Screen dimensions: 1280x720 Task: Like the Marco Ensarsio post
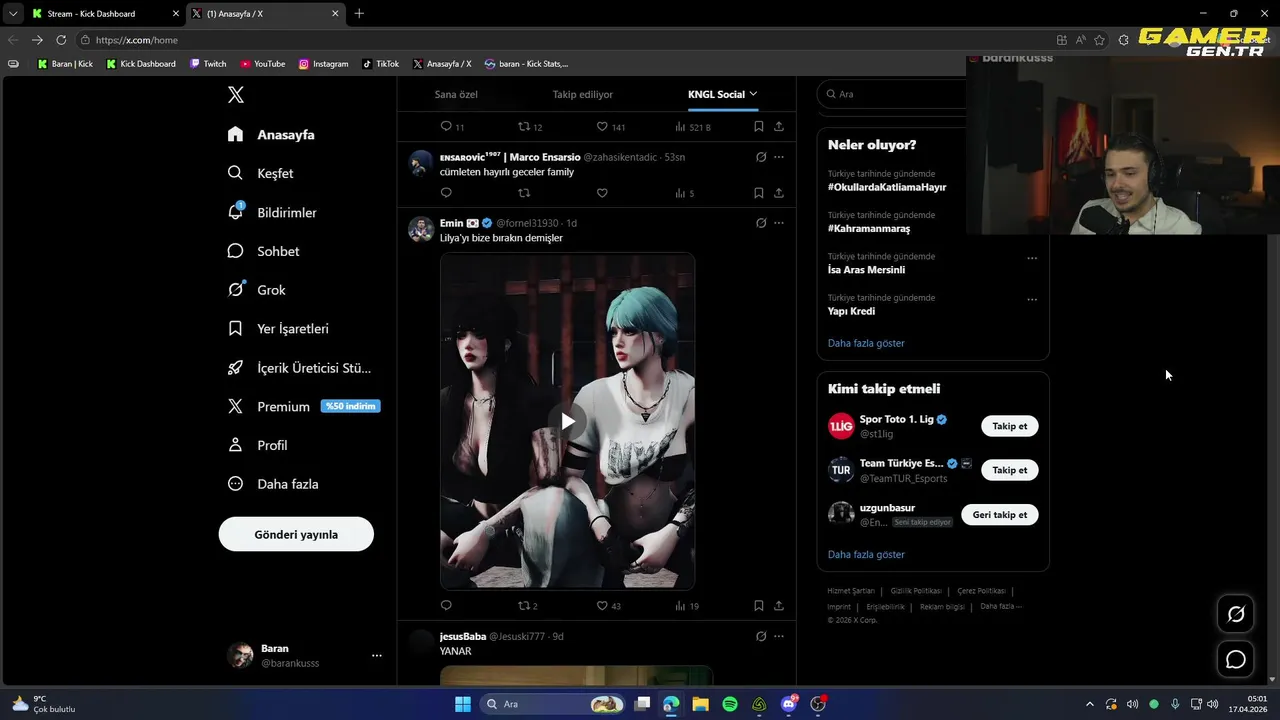602,193
